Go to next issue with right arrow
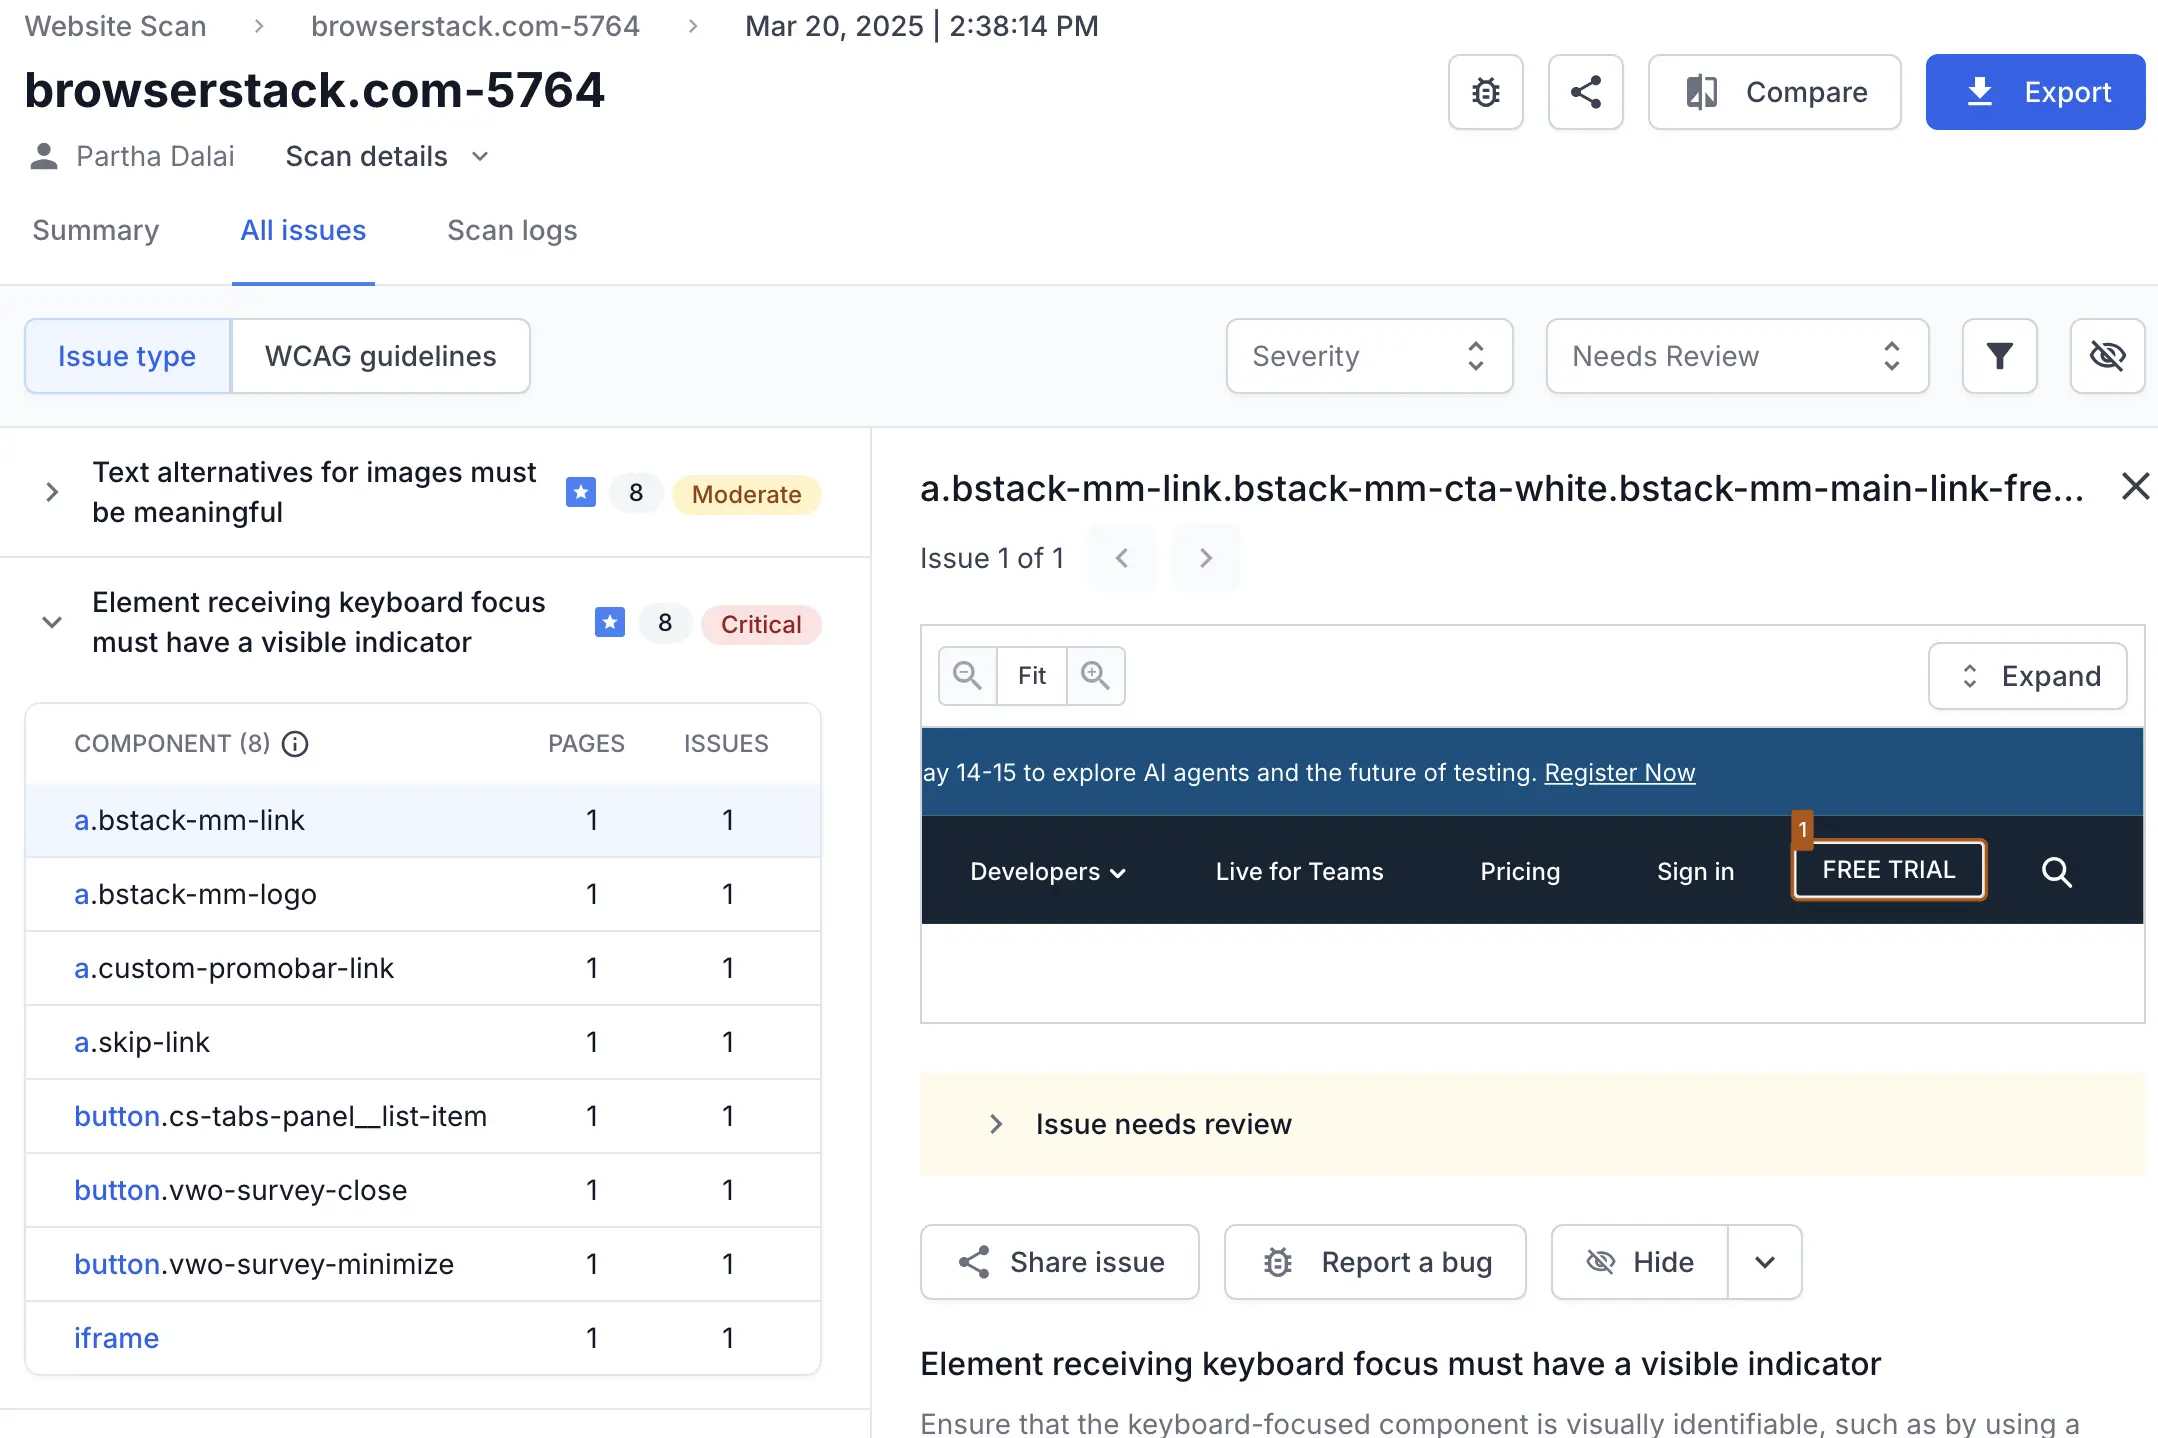Screen dimensions: 2158x1438 (x=1206, y=558)
